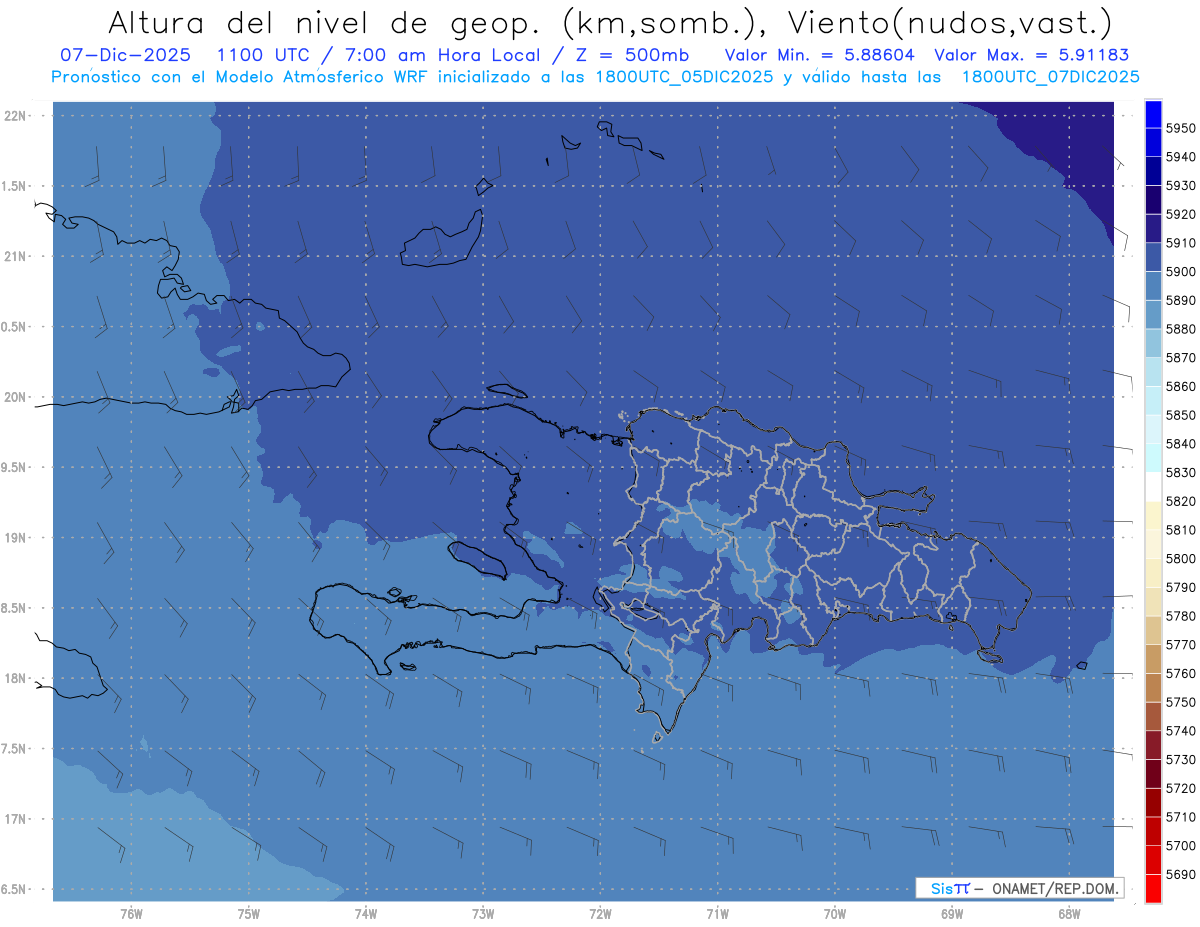Viewport: 1200px width, 927px height.
Task: Click the '71W' longitude label
Action: (x=717, y=914)
